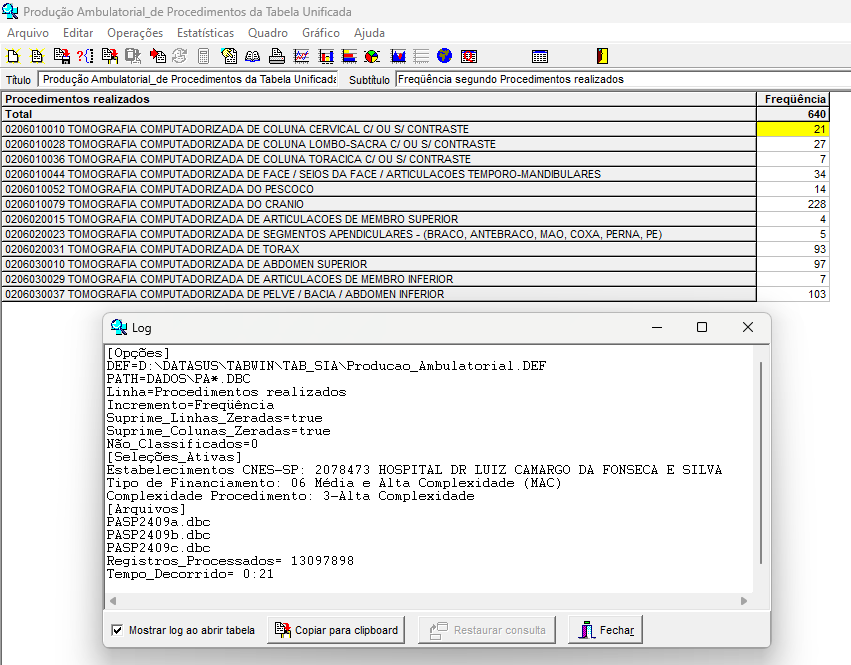Image resolution: width=851 pixels, height=665 pixels.
Task: Click the new blank table icon
Action: tap(13, 56)
